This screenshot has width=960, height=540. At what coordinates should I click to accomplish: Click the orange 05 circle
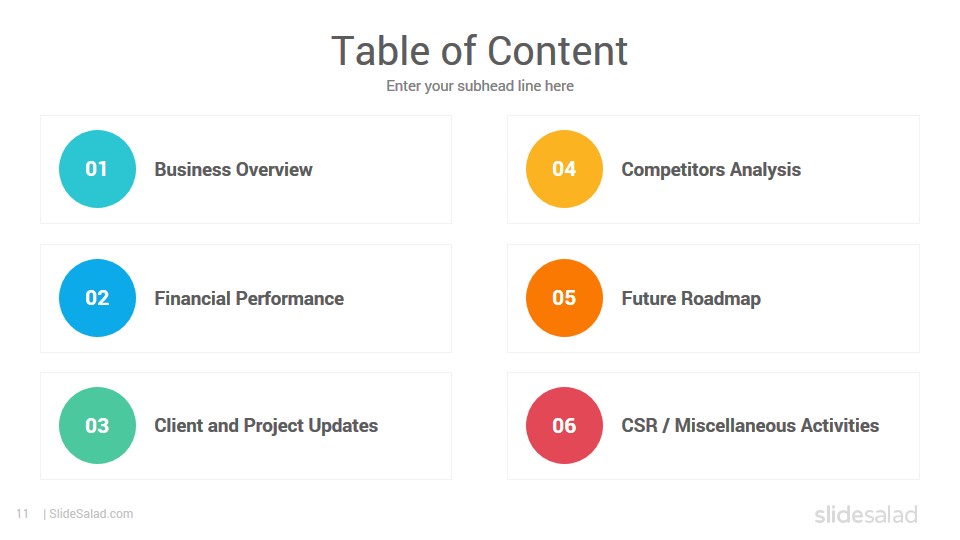tap(564, 298)
